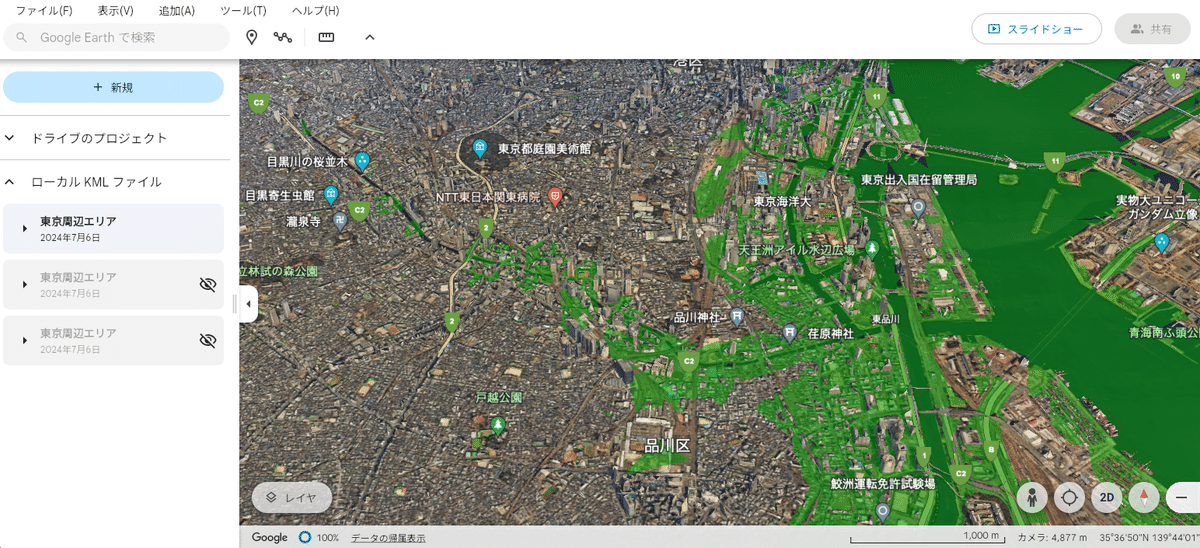Collapse the side panel arrow handle
The image size is (1200, 548).
coord(248,304)
